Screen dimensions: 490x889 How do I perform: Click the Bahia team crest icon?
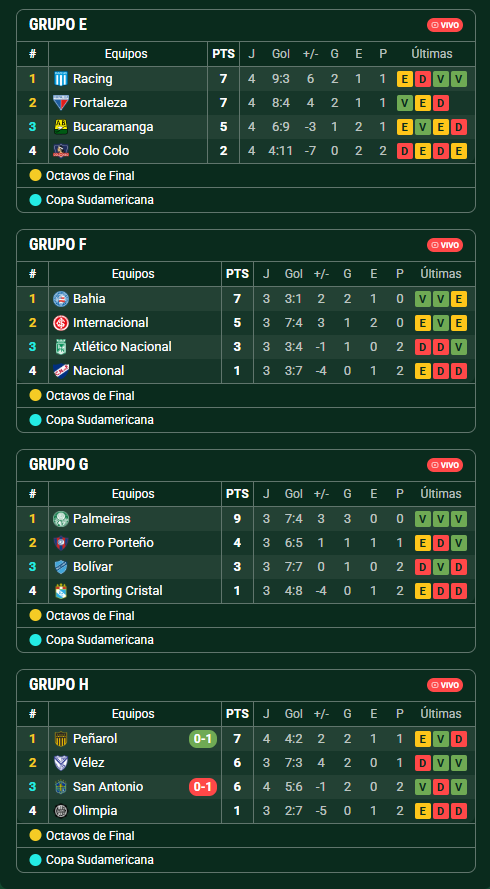coord(61,299)
